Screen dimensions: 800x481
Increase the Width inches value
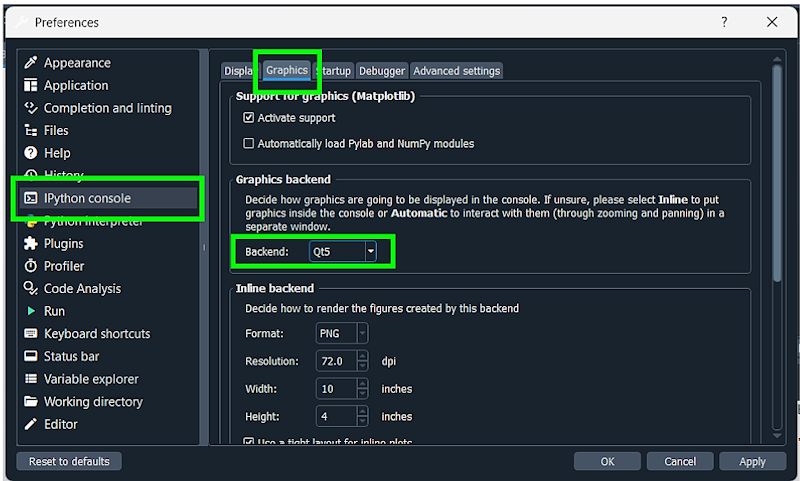tap(362, 384)
